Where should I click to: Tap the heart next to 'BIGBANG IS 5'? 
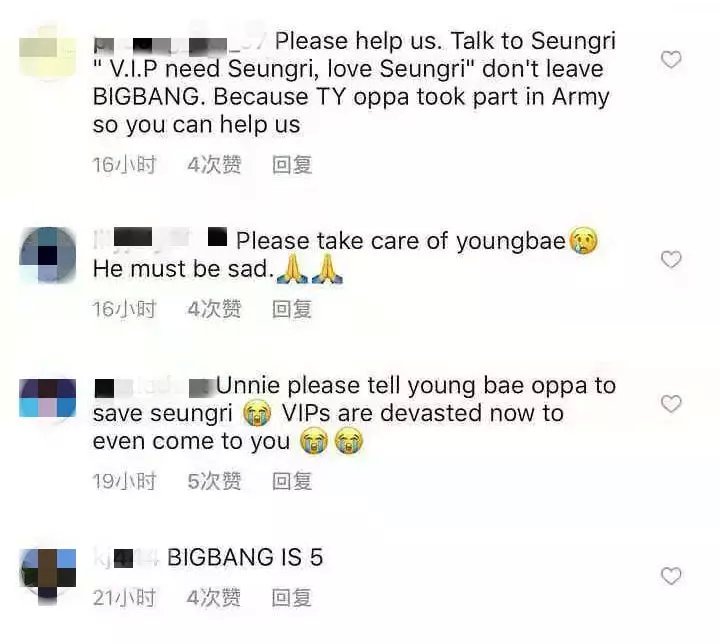tap(671, 576)
